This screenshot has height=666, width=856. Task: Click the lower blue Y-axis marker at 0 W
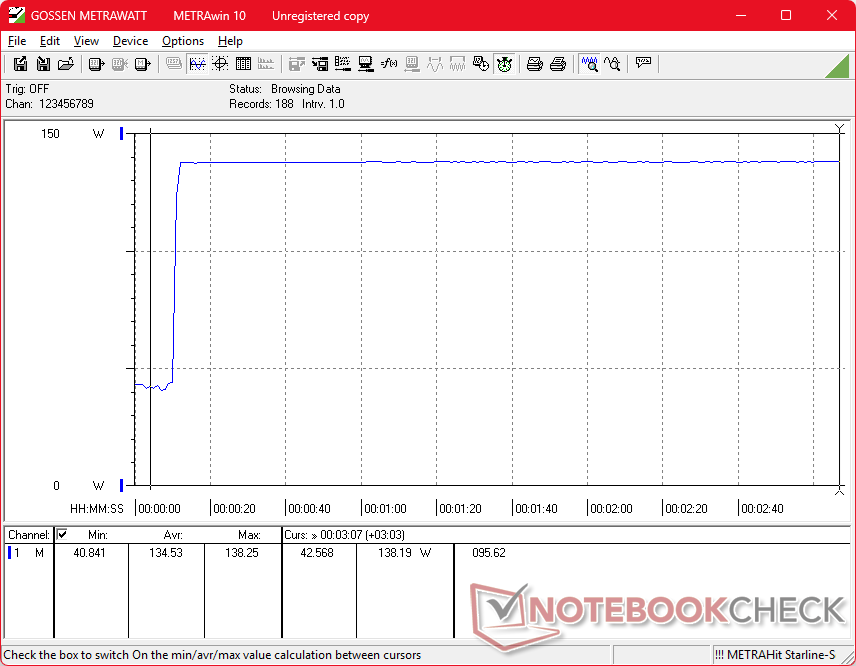(x=121, y=485)
